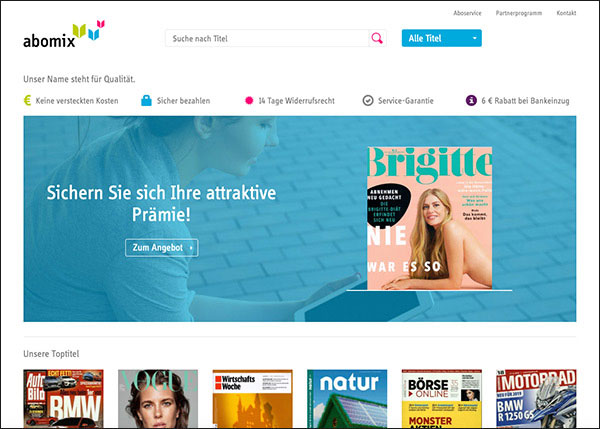Click the Service-Garantie checkmark icon
Screen dimensions: 600x429
pos(368,101)
